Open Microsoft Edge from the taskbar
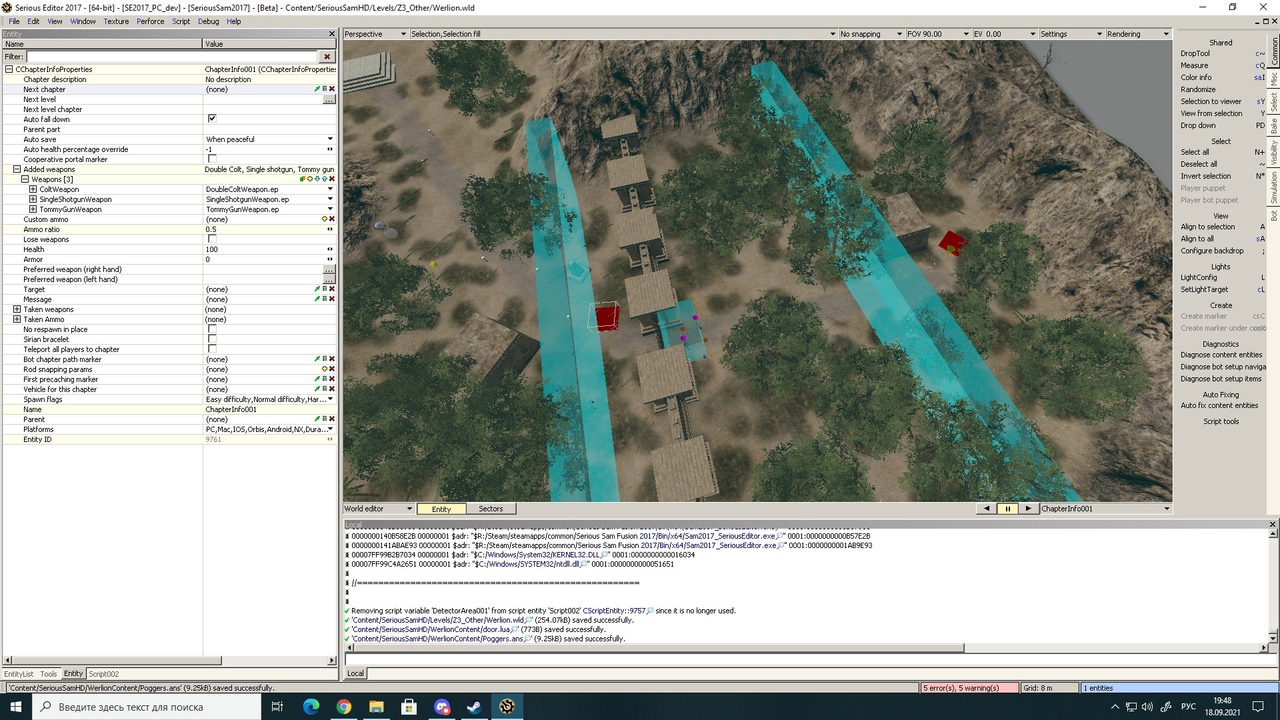This screenshot has width=1280, height=720. click(311, 707)
